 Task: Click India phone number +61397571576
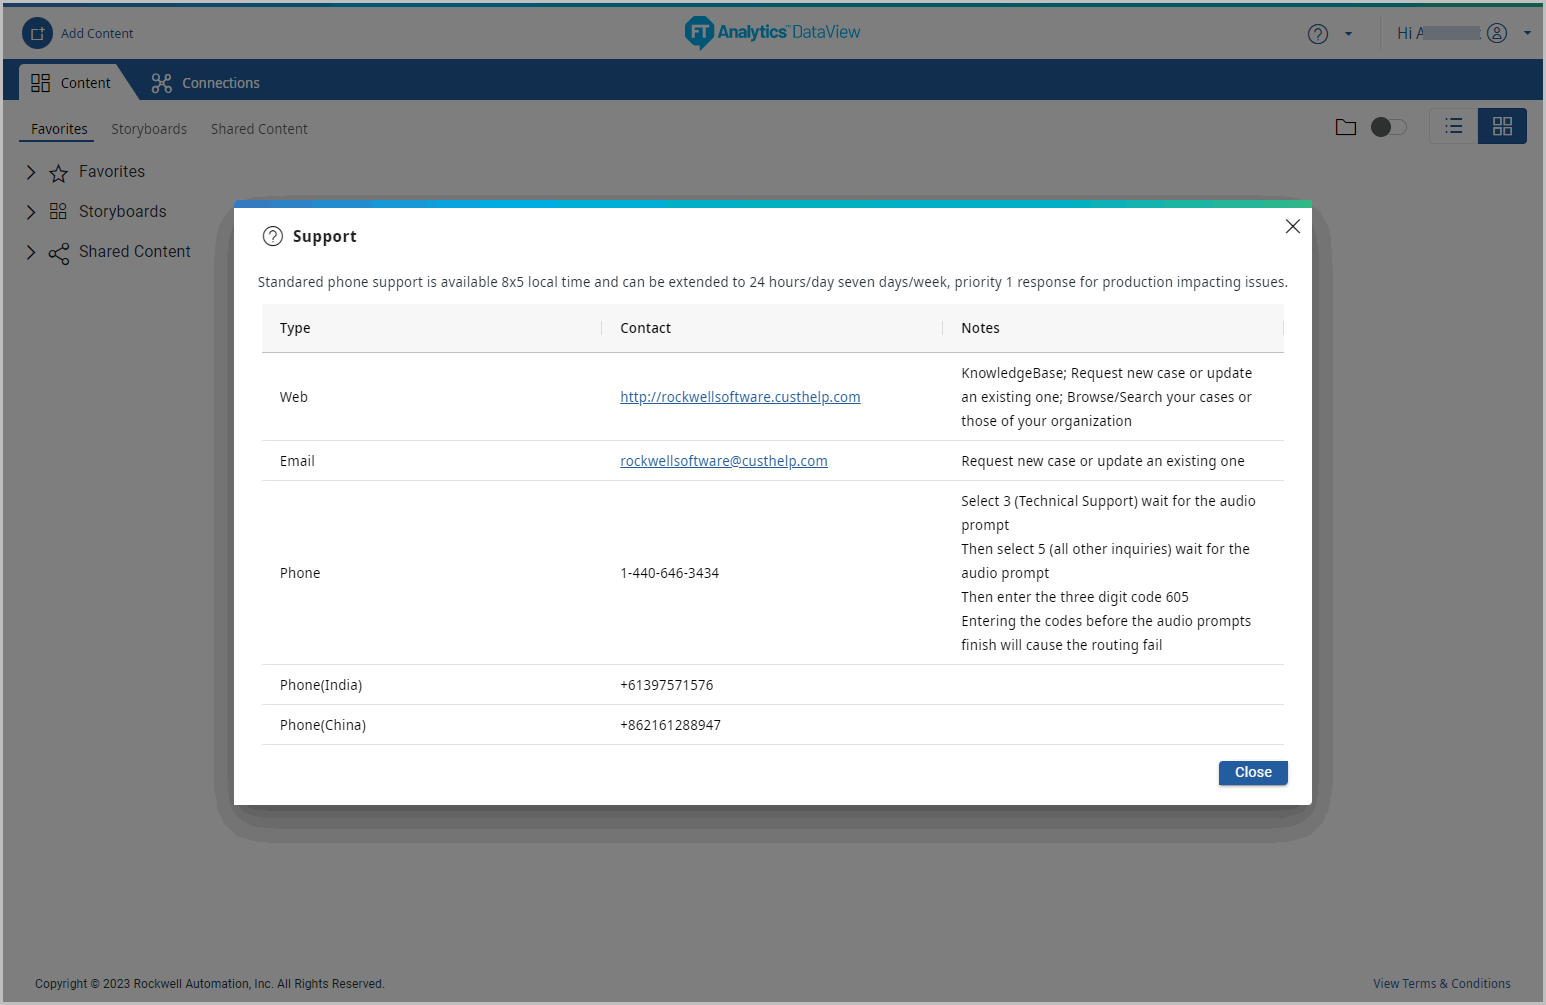click(667, 685)
